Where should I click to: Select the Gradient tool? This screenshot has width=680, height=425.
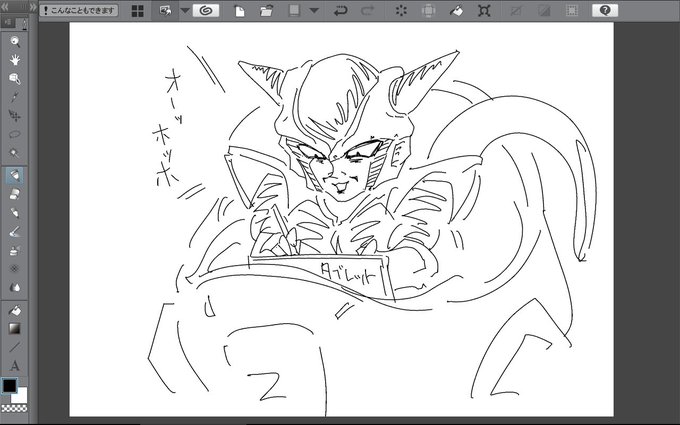(x=15, y=328)
